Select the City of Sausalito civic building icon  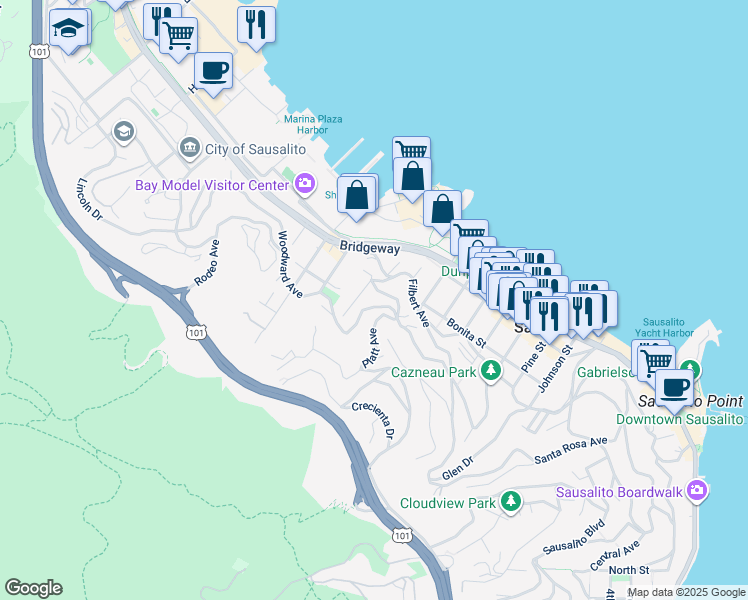190,148
